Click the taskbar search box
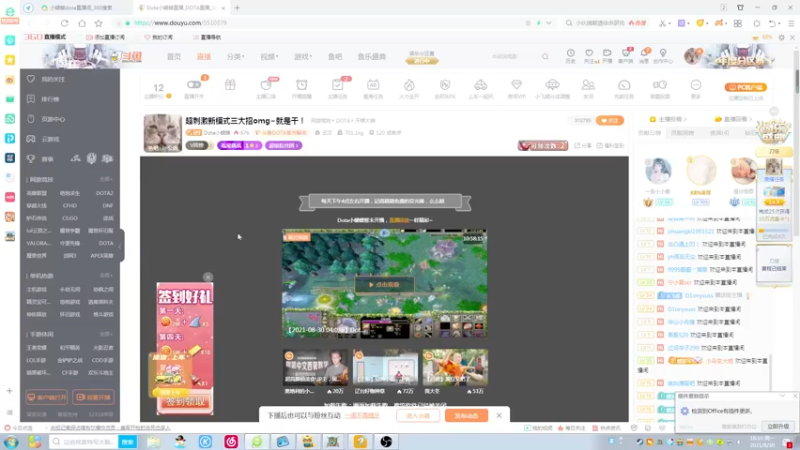Viewport: 800px width, 450px height. click(85, 442)
